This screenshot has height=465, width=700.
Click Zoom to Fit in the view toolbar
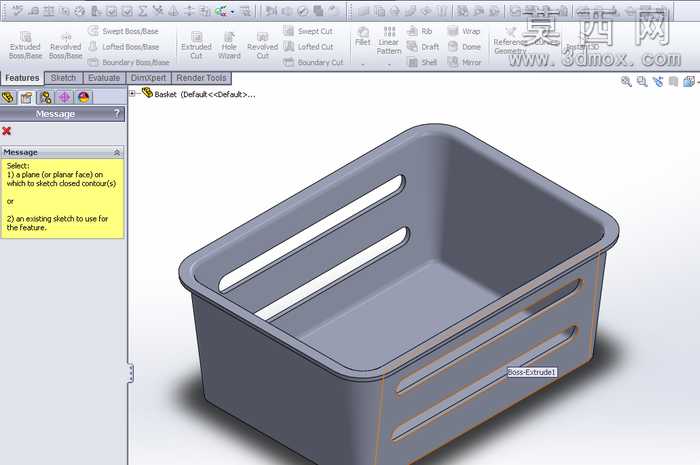[x=626, y=81]
